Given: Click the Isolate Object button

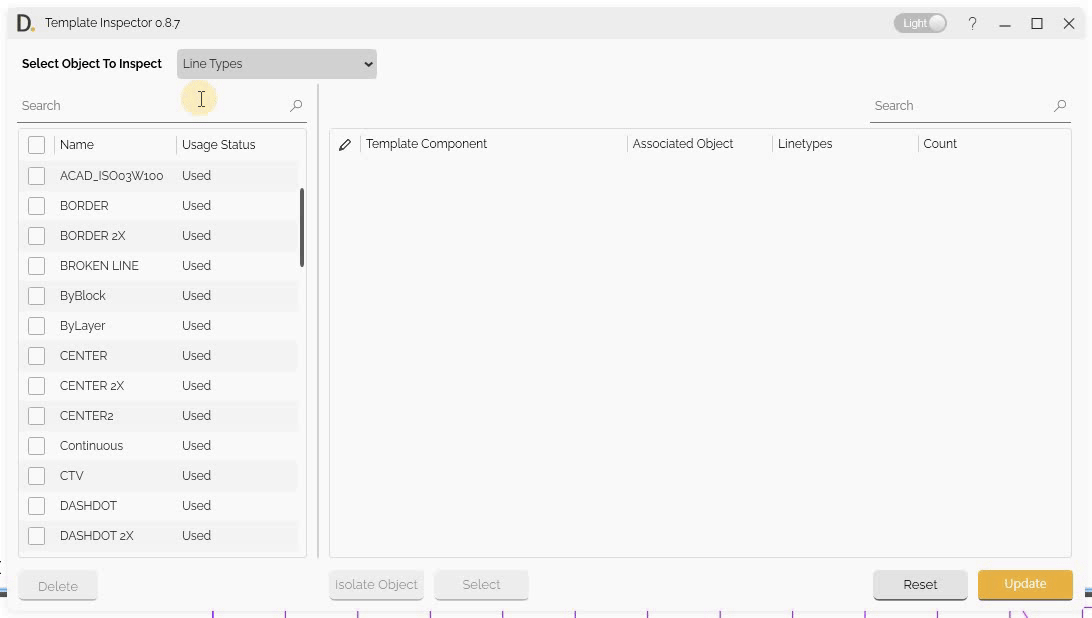Looking at the screenshot, I should (376, 584).
